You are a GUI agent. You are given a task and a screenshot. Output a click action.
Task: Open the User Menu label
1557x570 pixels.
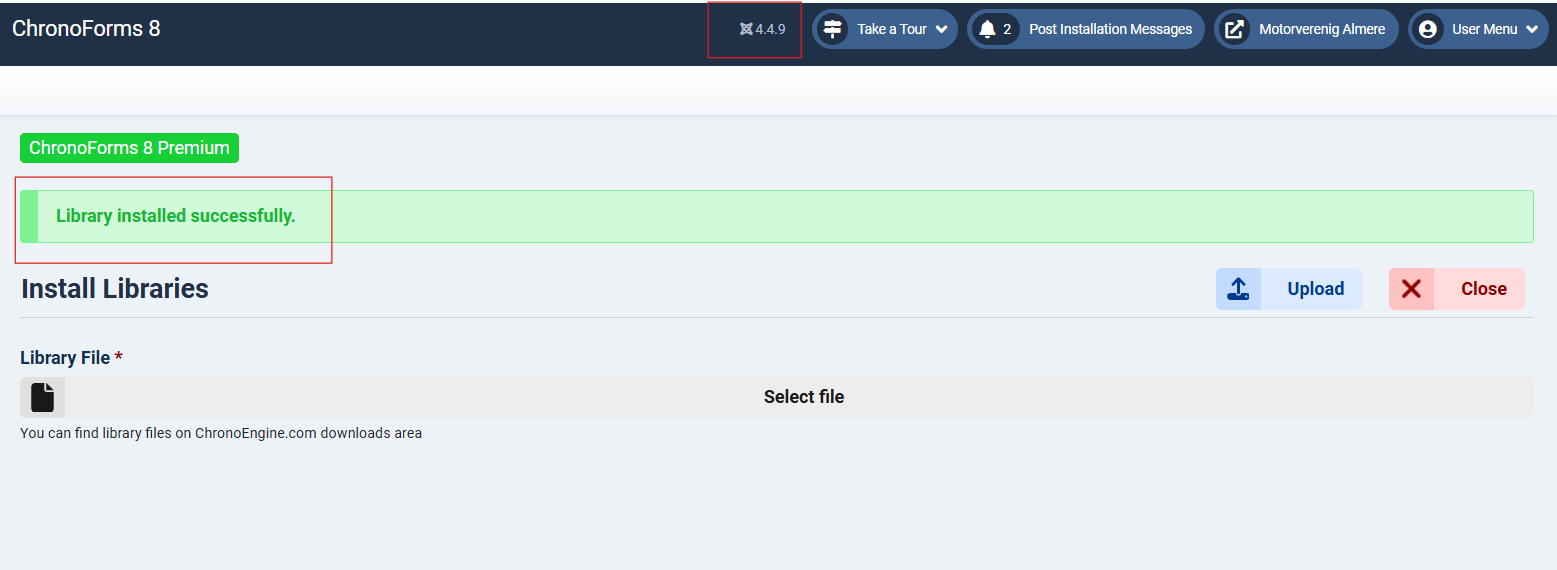(x=1484, y=29)
